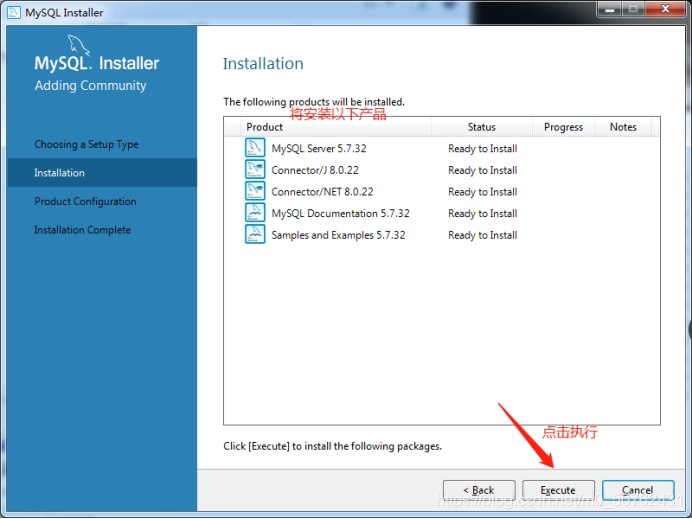Screen dimensions: 692x519
Task: Click Ready to Install status for Connector/NET
Action: coord(483,192)
